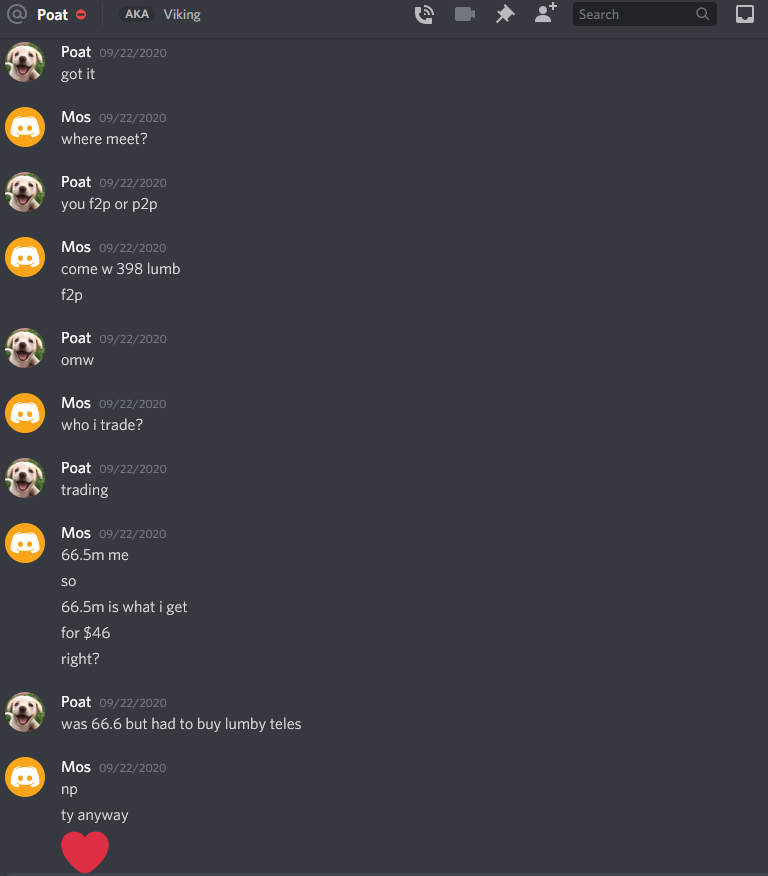
Task: Click Mos avatar beside "66.5m me"
Action: pyautogui.click(x=25, y=543)
